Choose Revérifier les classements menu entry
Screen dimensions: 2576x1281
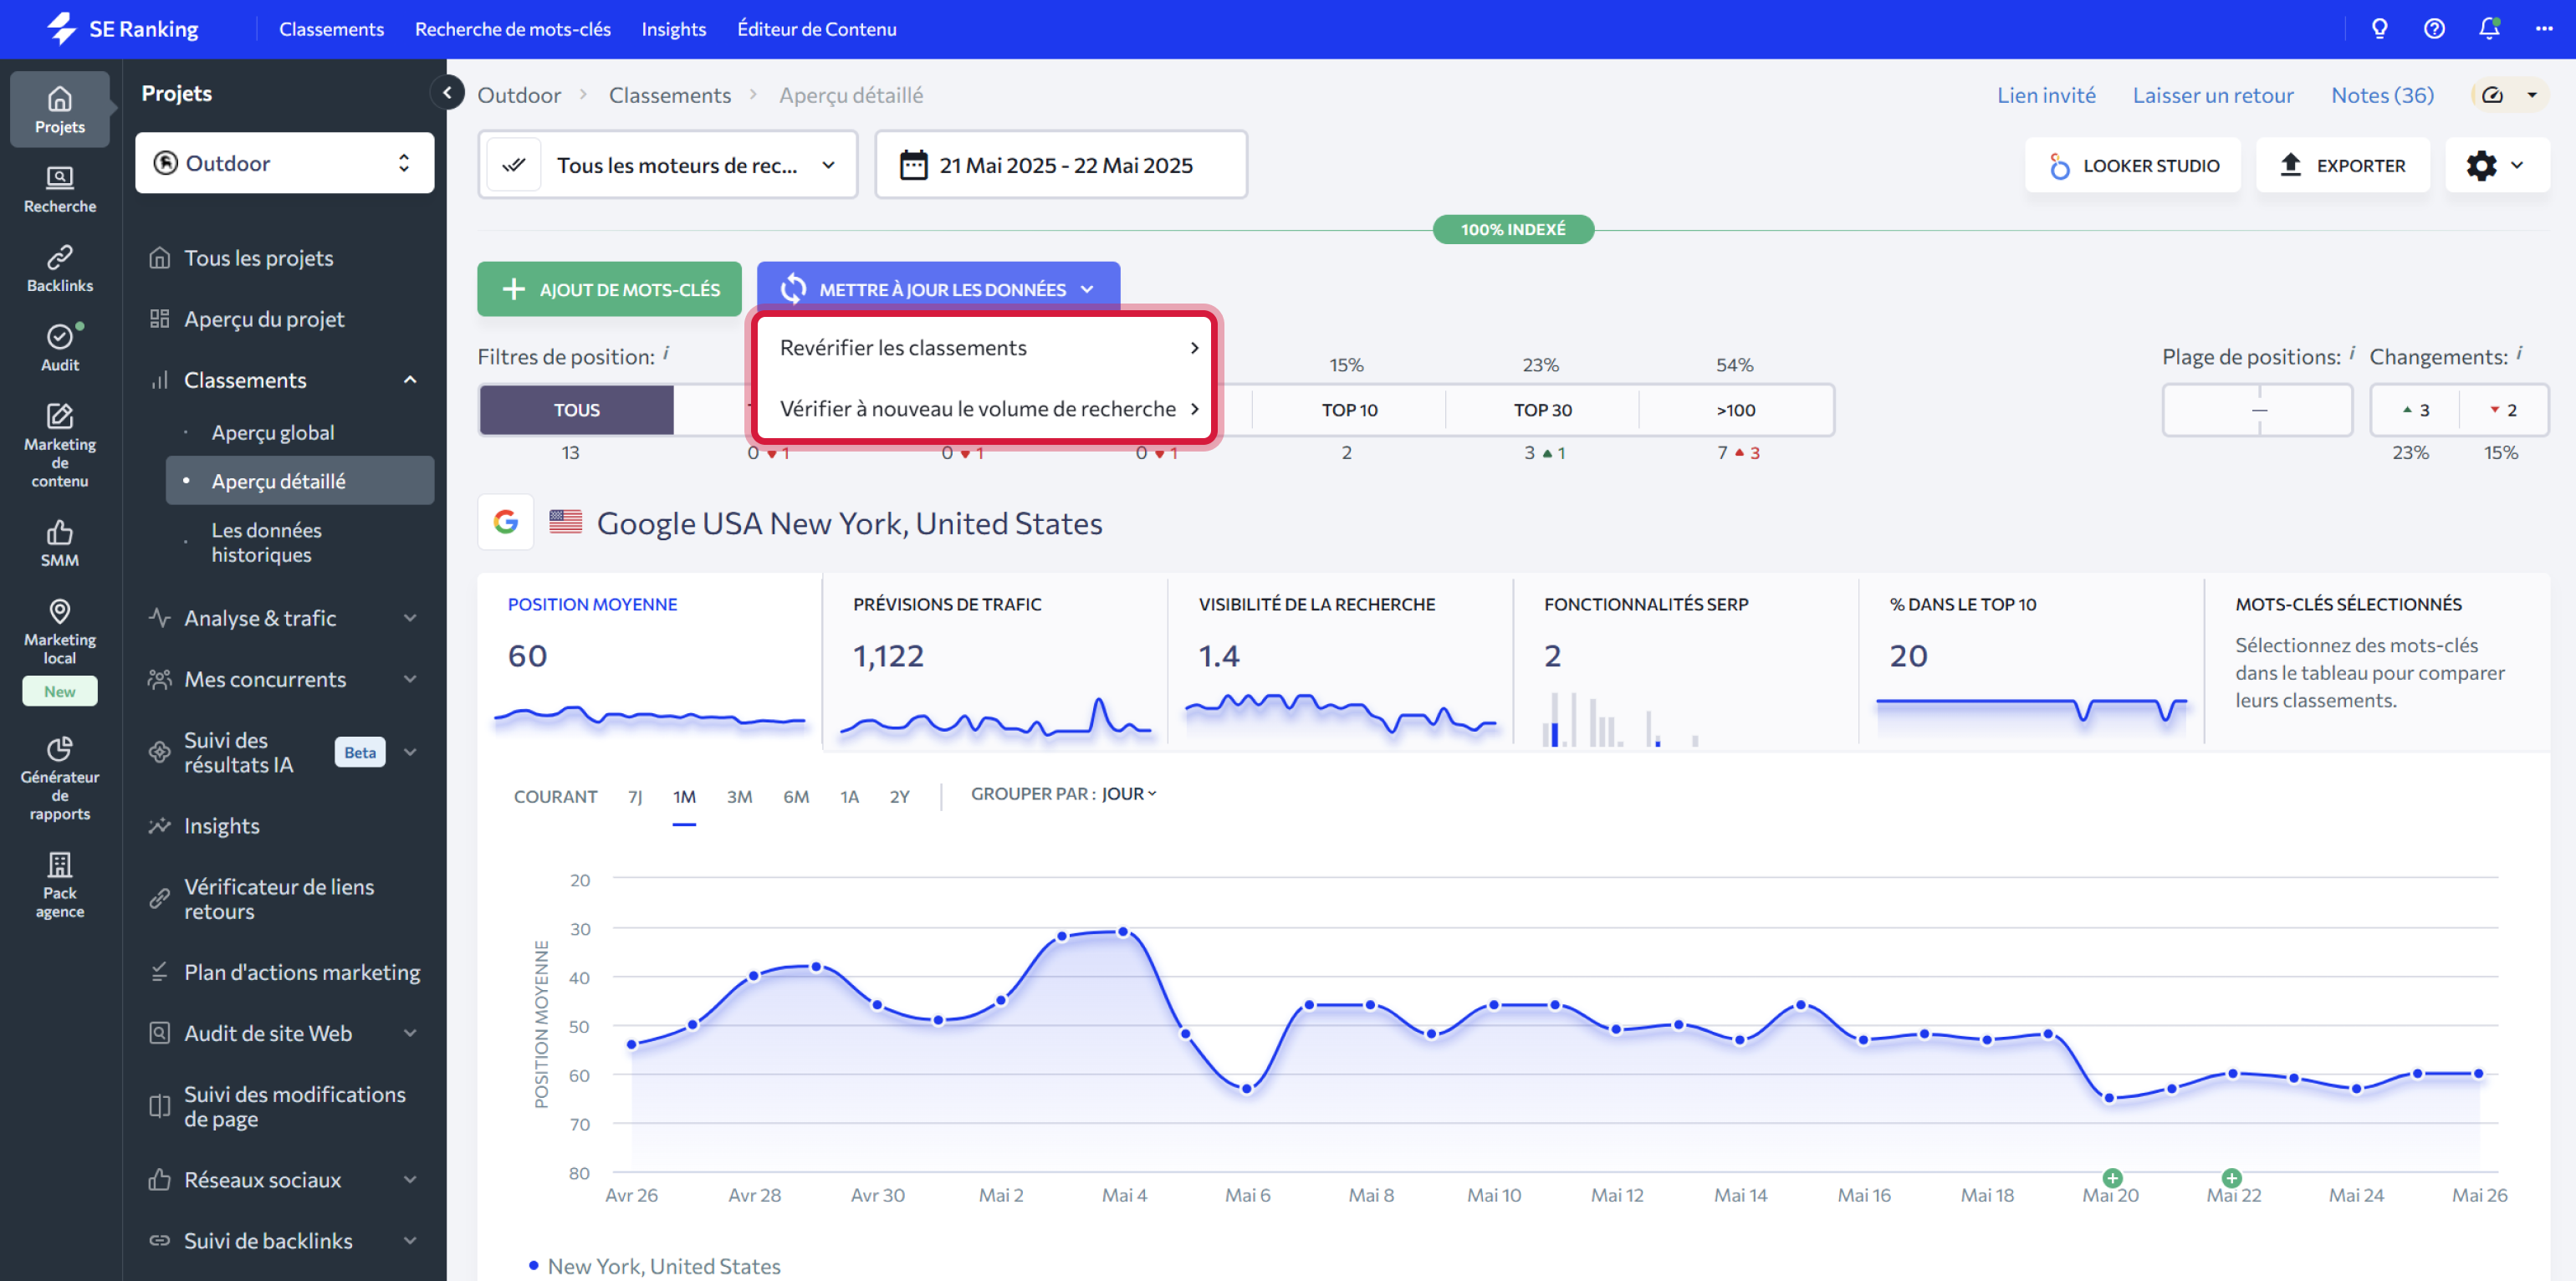click(985, 347)
